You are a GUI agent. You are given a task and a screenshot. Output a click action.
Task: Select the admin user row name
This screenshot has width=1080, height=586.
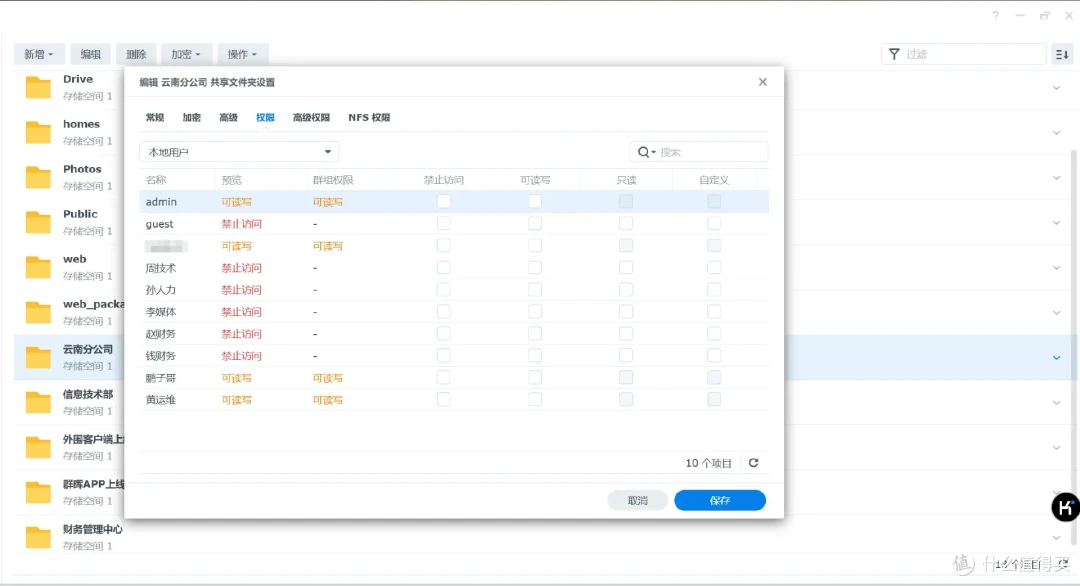point(161,202)
